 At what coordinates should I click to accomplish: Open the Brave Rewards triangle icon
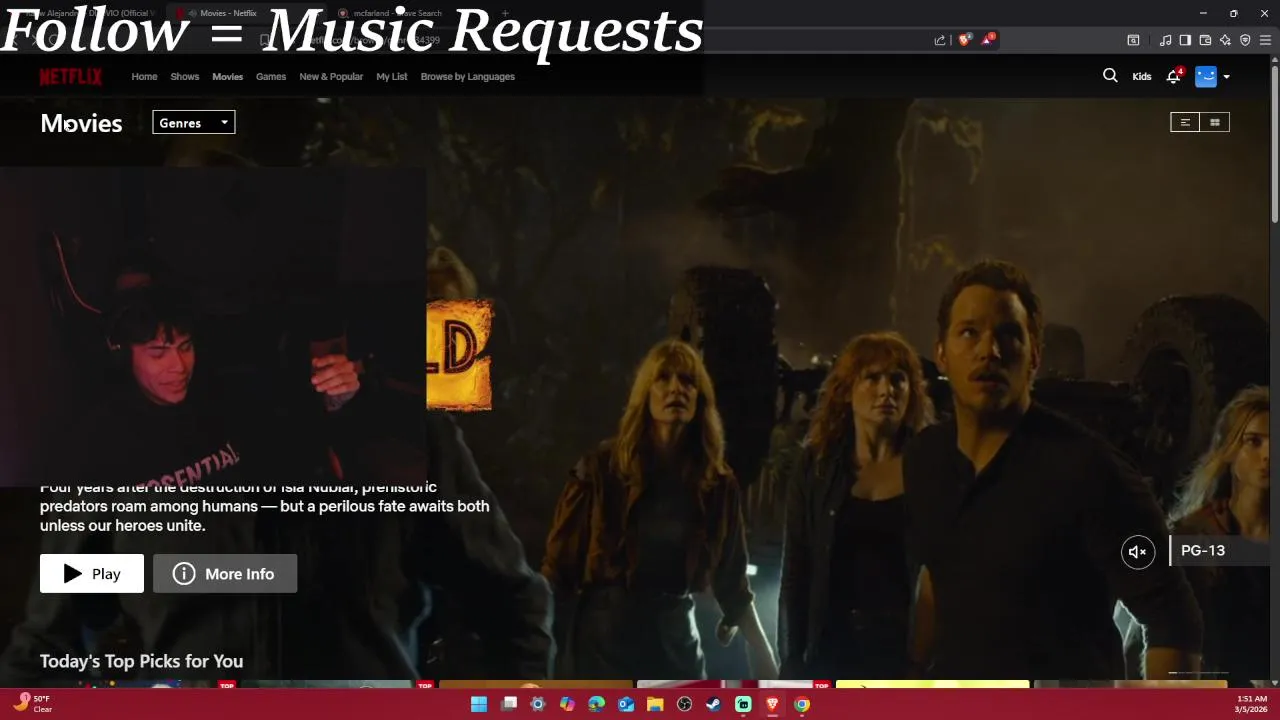(x=988, y=40)
